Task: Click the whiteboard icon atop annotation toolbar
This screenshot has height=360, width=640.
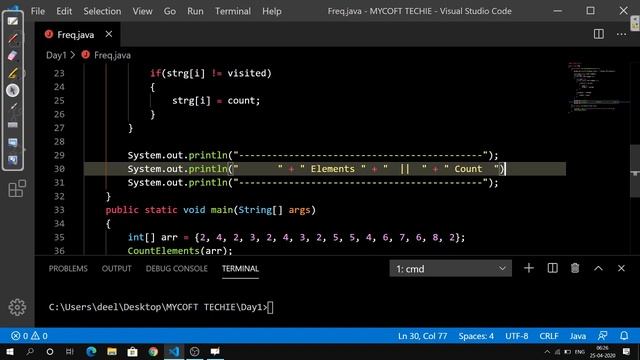Action: (x=13, y=21)
